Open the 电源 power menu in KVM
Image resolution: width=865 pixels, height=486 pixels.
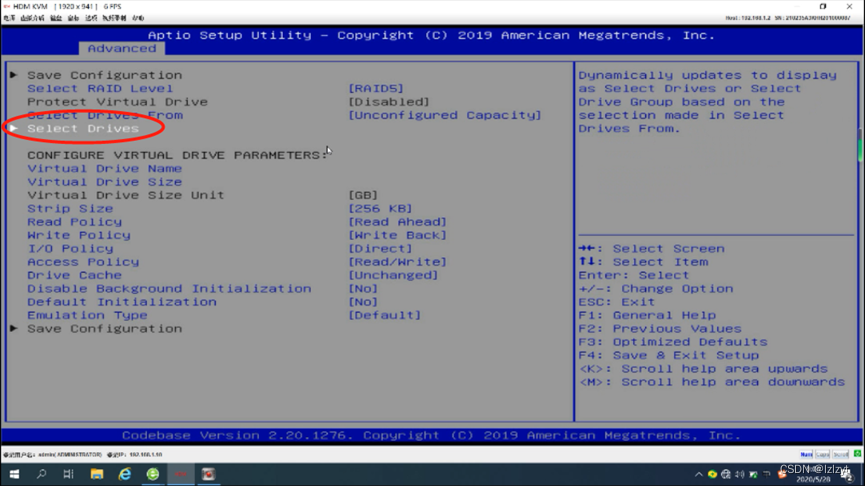(x=9, y=18)
